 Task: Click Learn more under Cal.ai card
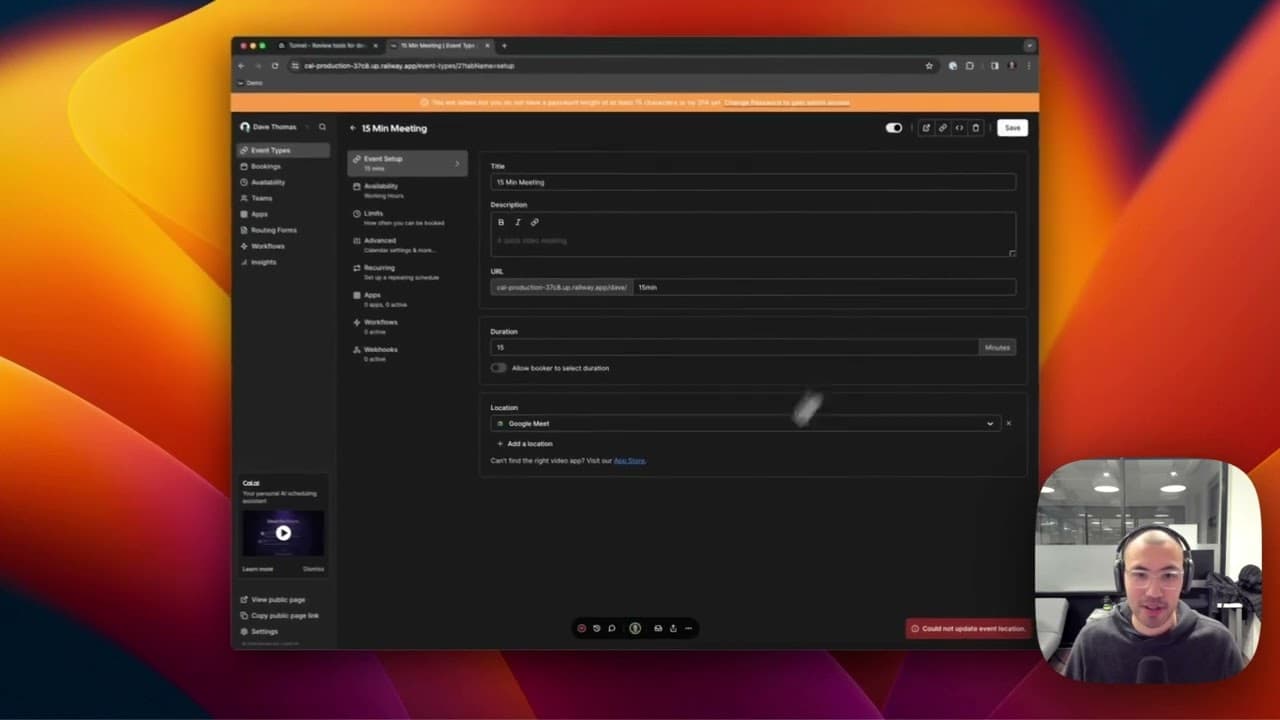tap(257, 569)
